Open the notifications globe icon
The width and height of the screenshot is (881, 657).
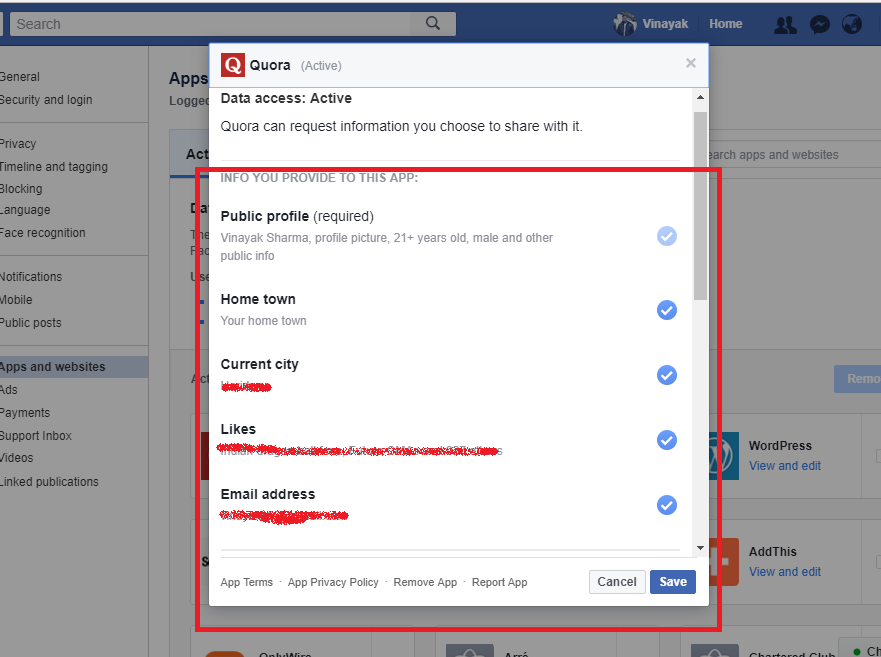[852, 24]
